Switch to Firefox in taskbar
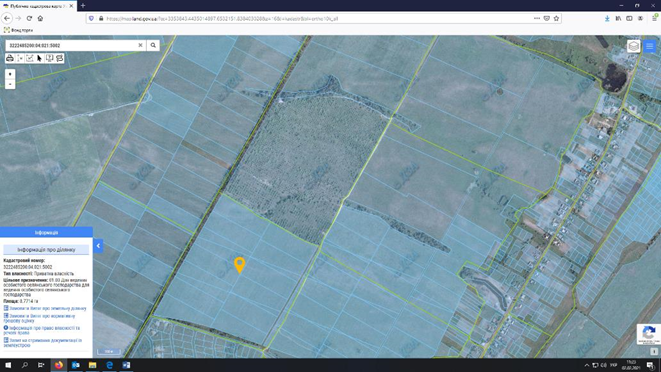 click(59, 365)
